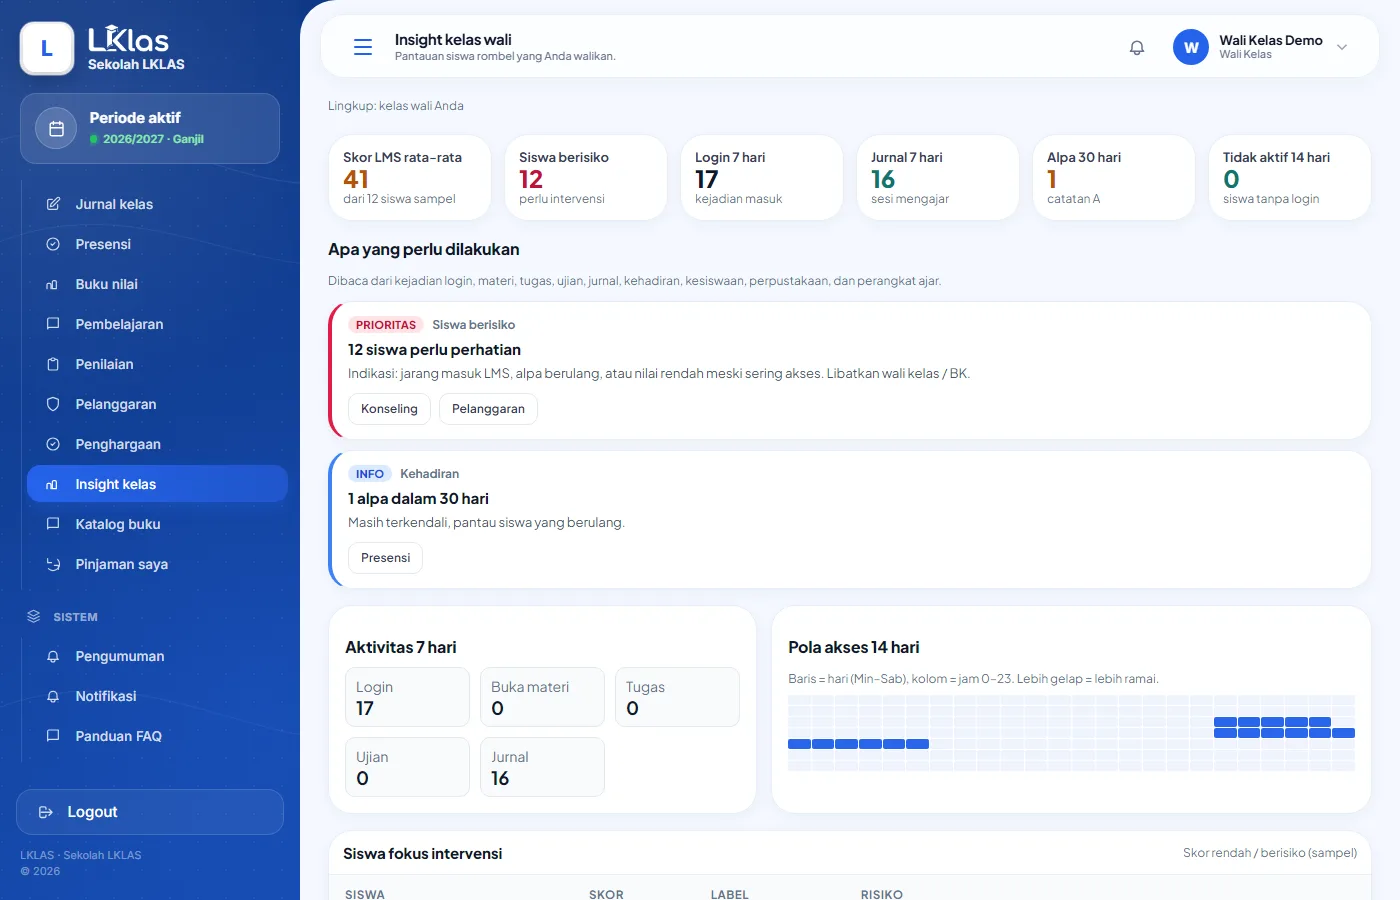Screen dimensions: 1400x900
Task: Open notifications bell in top bar
Action: [x=1137, y=47]
